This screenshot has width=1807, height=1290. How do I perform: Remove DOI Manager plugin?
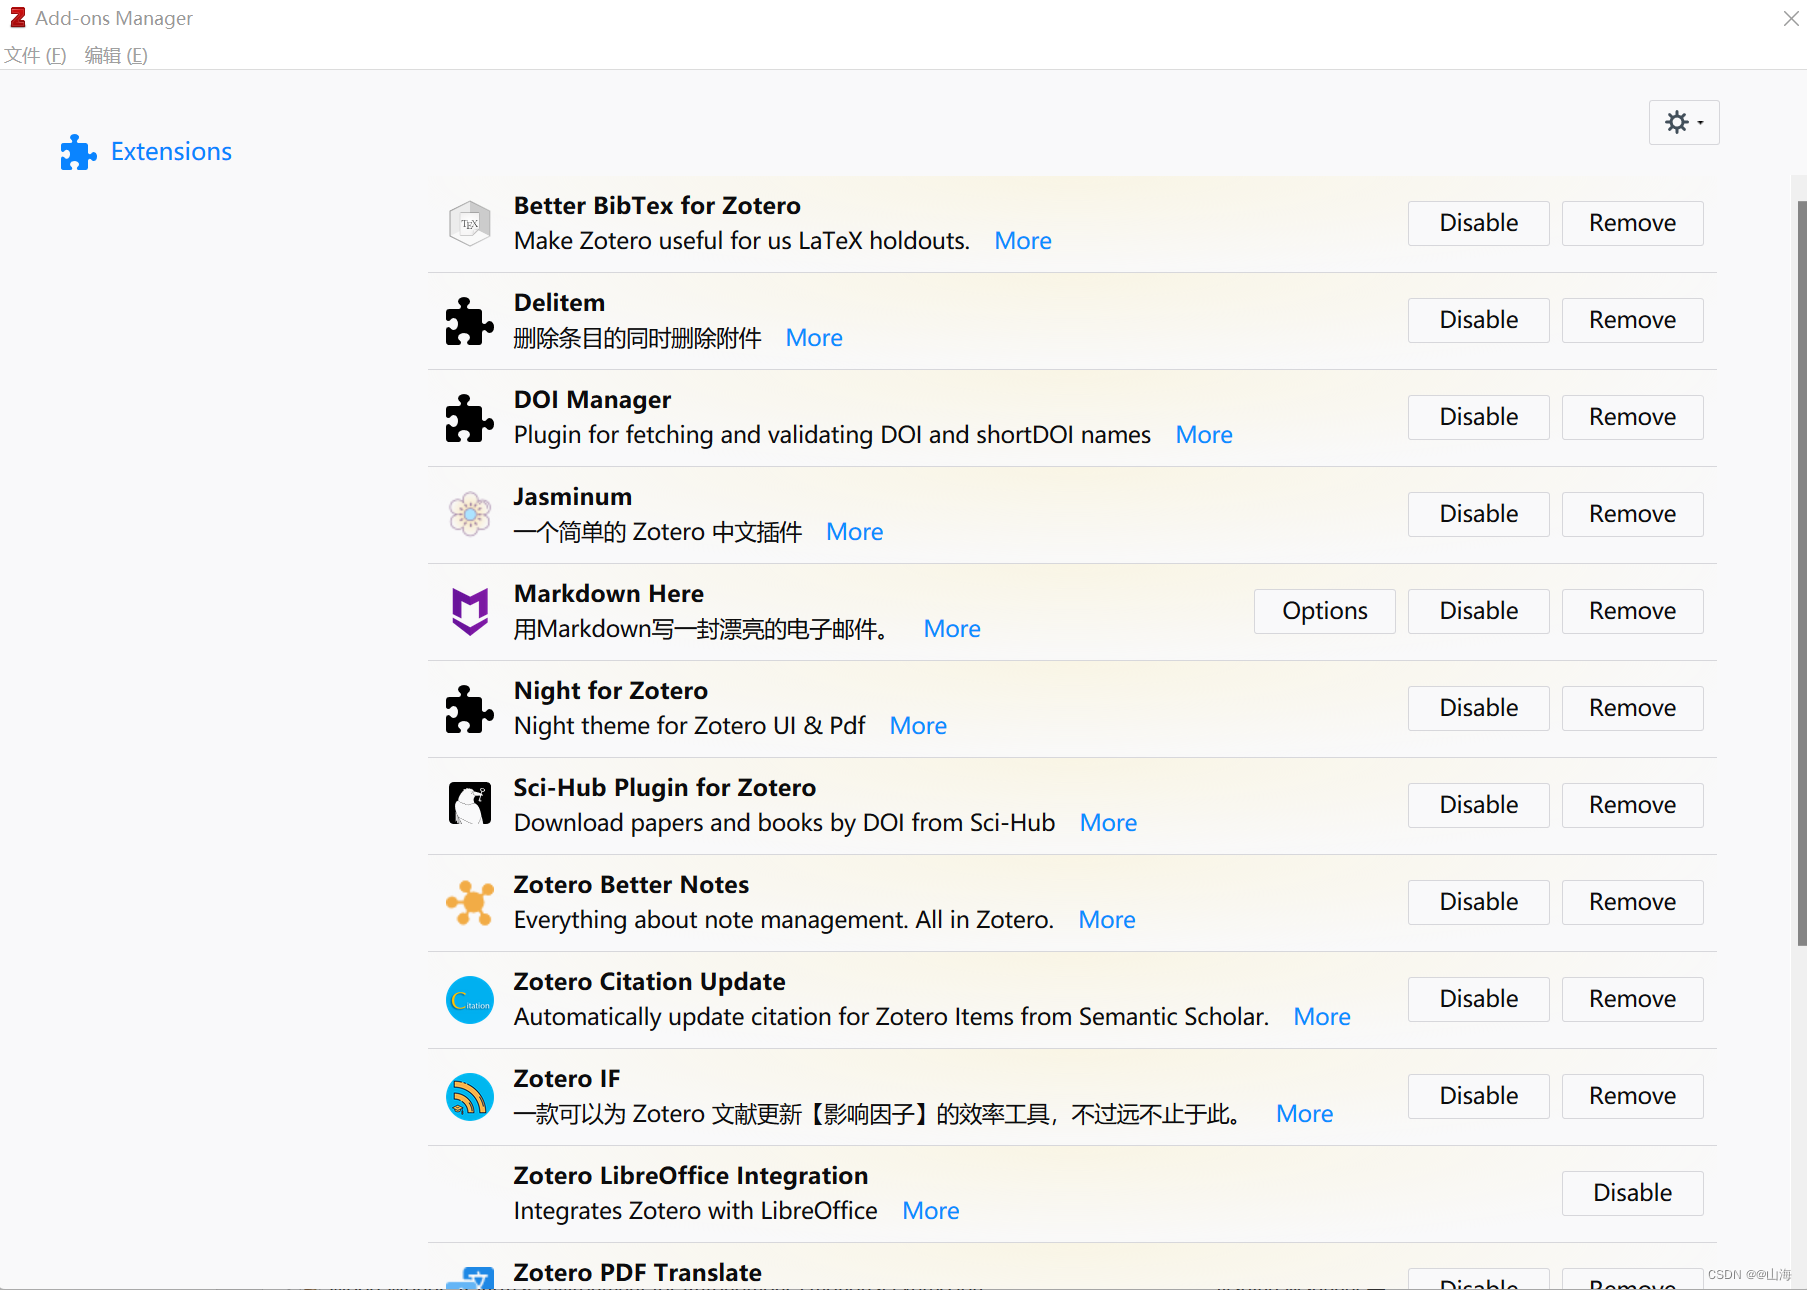click(1632, 417)
